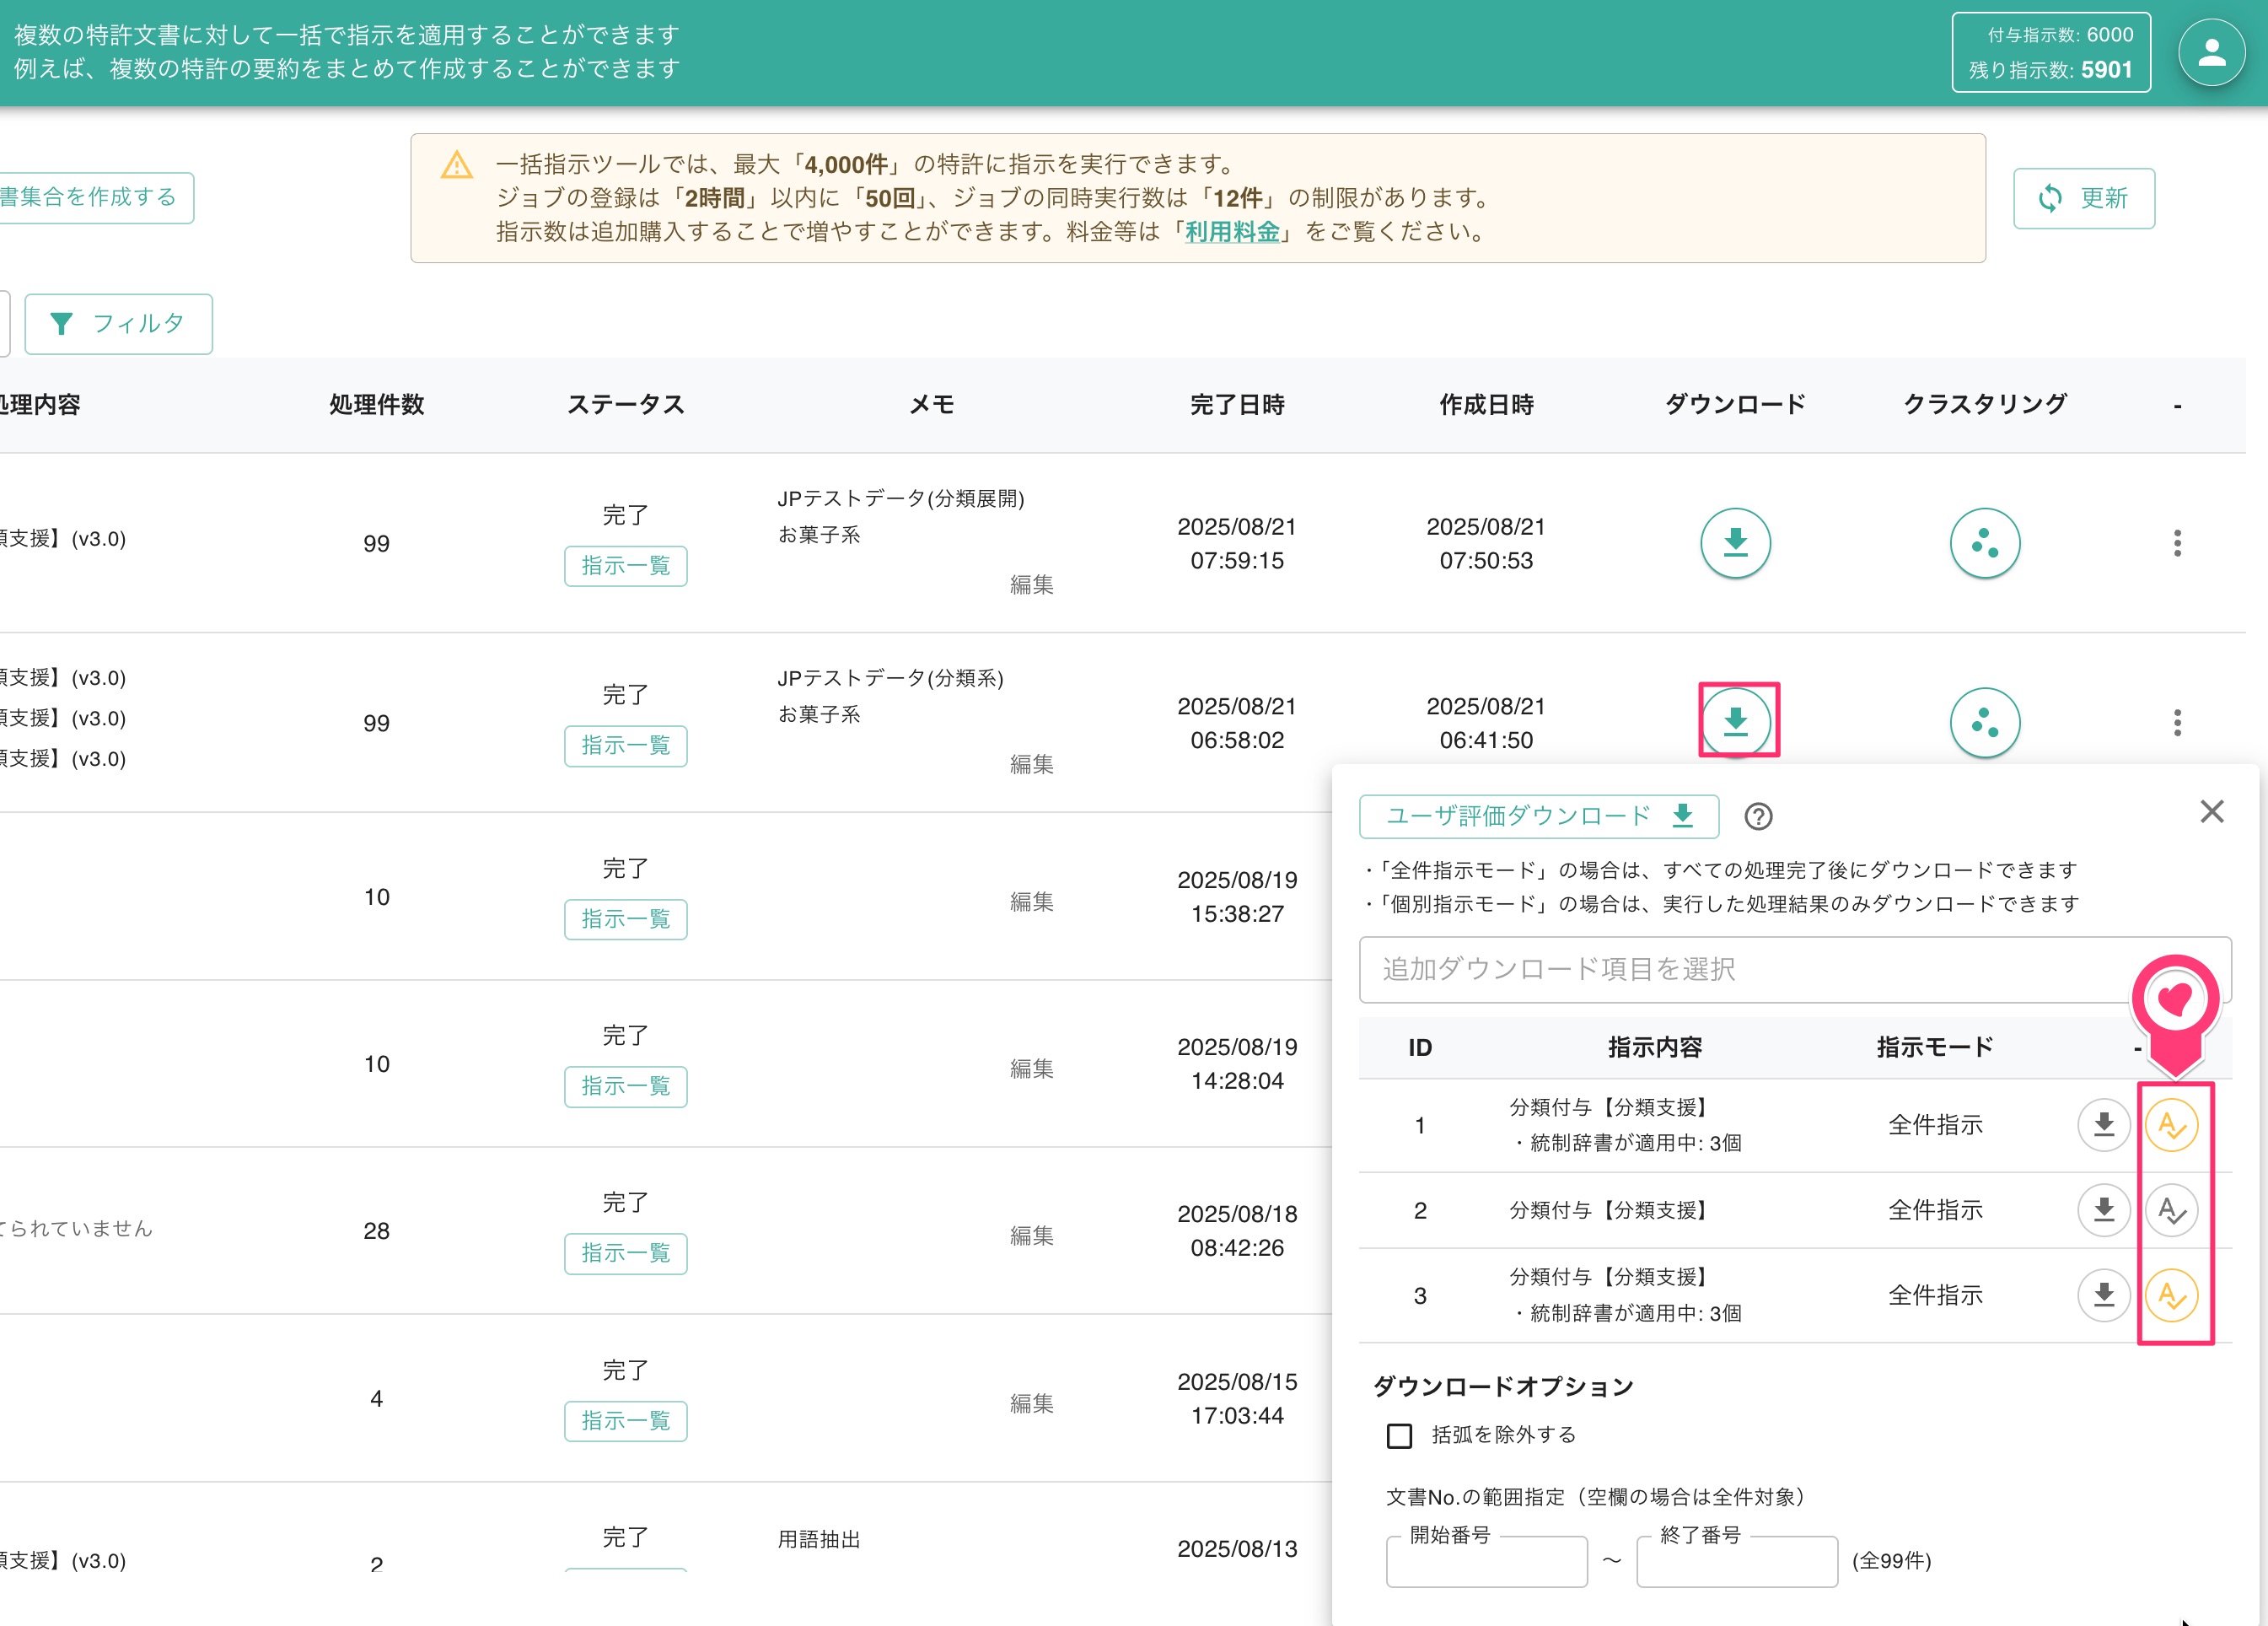Click evaluation icon for instruction ID 3
This screenshot has height=1626, width=2268.
pyautogui.click(x=2171, y=1295)
